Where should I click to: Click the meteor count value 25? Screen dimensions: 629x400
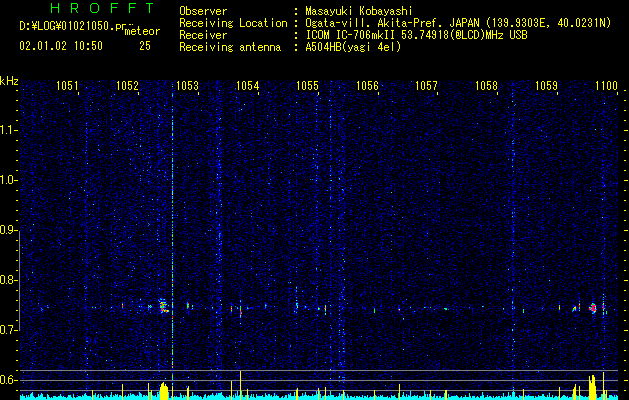145,46
